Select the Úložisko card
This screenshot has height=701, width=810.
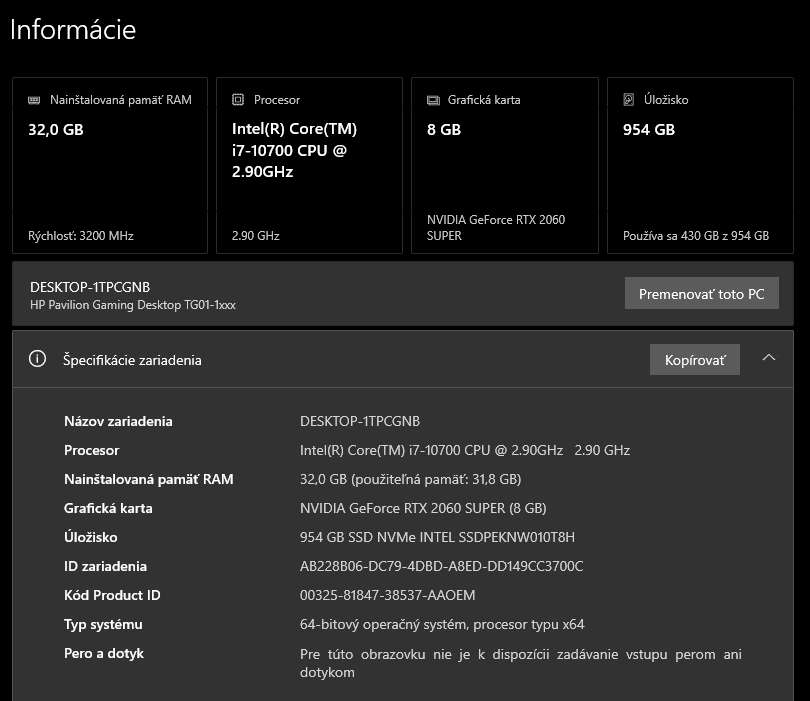click(699, 165)
